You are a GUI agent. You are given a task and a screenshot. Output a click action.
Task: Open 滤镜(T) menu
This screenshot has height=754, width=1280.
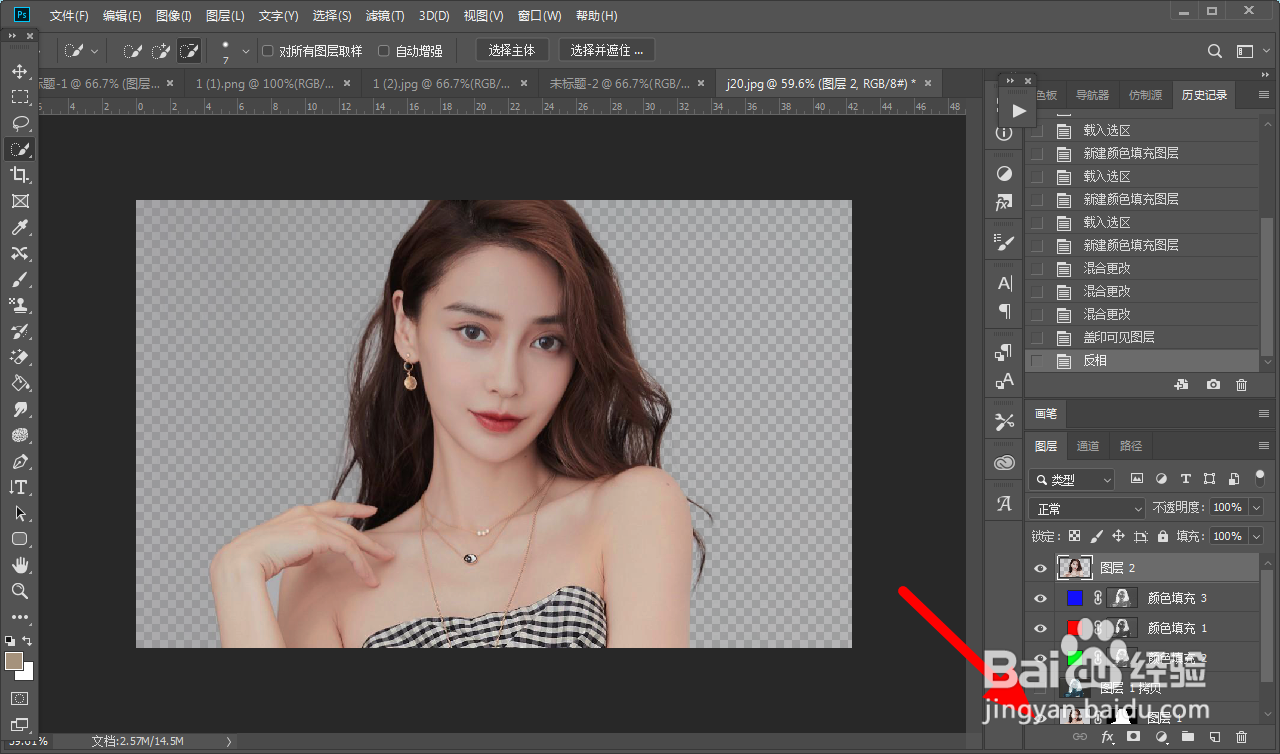(x=385, y=16)
